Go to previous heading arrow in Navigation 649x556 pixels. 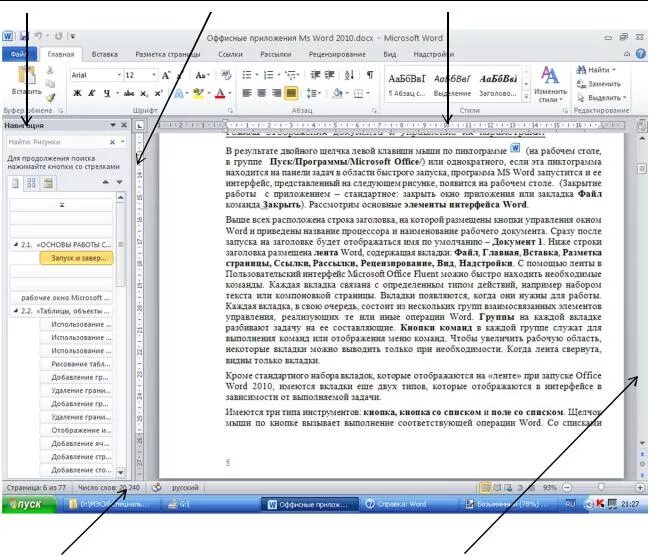coord(106,182)
